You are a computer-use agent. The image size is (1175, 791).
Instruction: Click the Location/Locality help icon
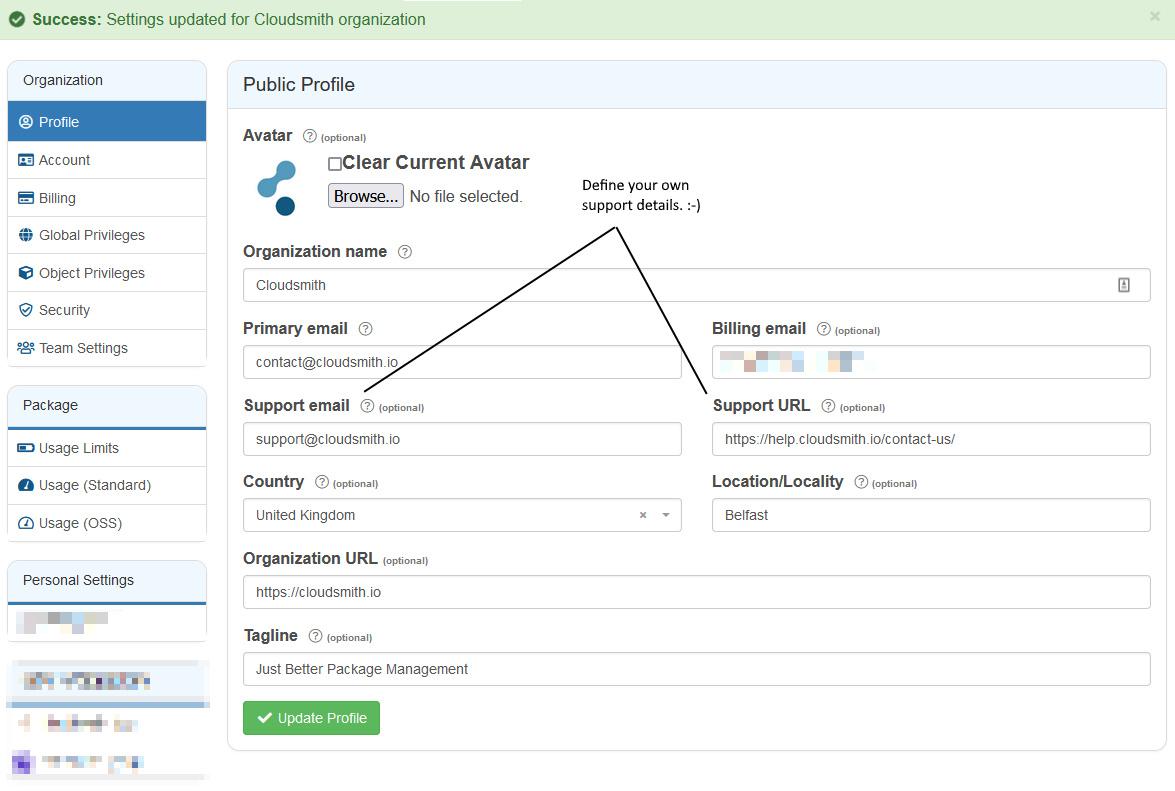click(x=861, y=482)
